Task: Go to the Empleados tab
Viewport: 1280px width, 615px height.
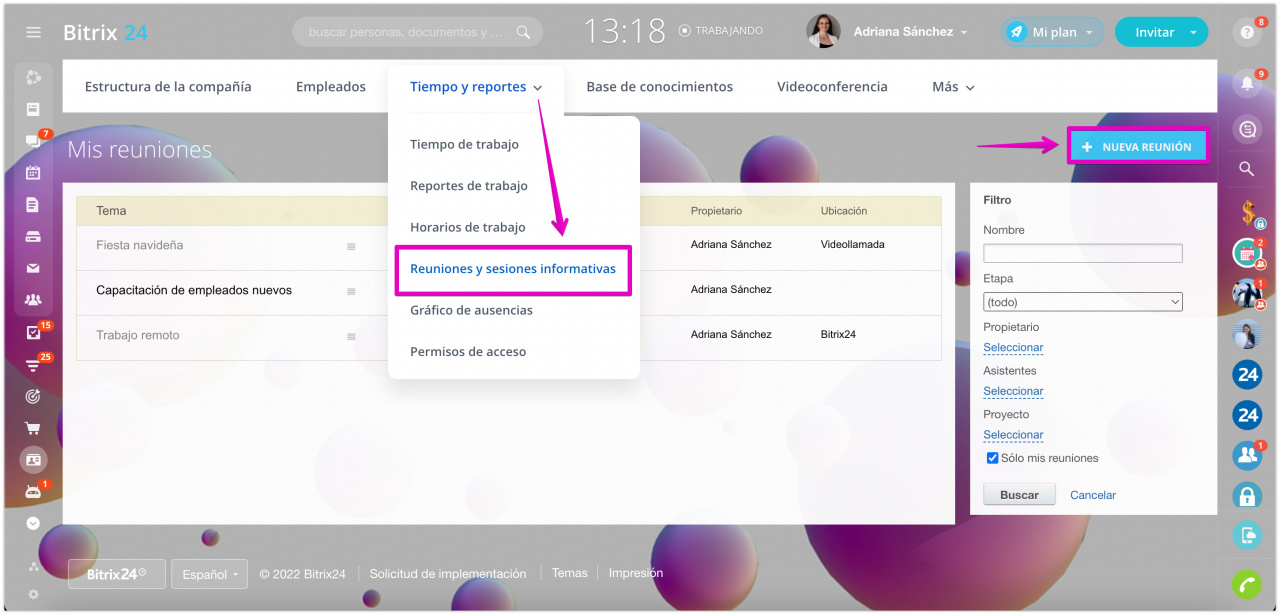Action: point(331,87)
